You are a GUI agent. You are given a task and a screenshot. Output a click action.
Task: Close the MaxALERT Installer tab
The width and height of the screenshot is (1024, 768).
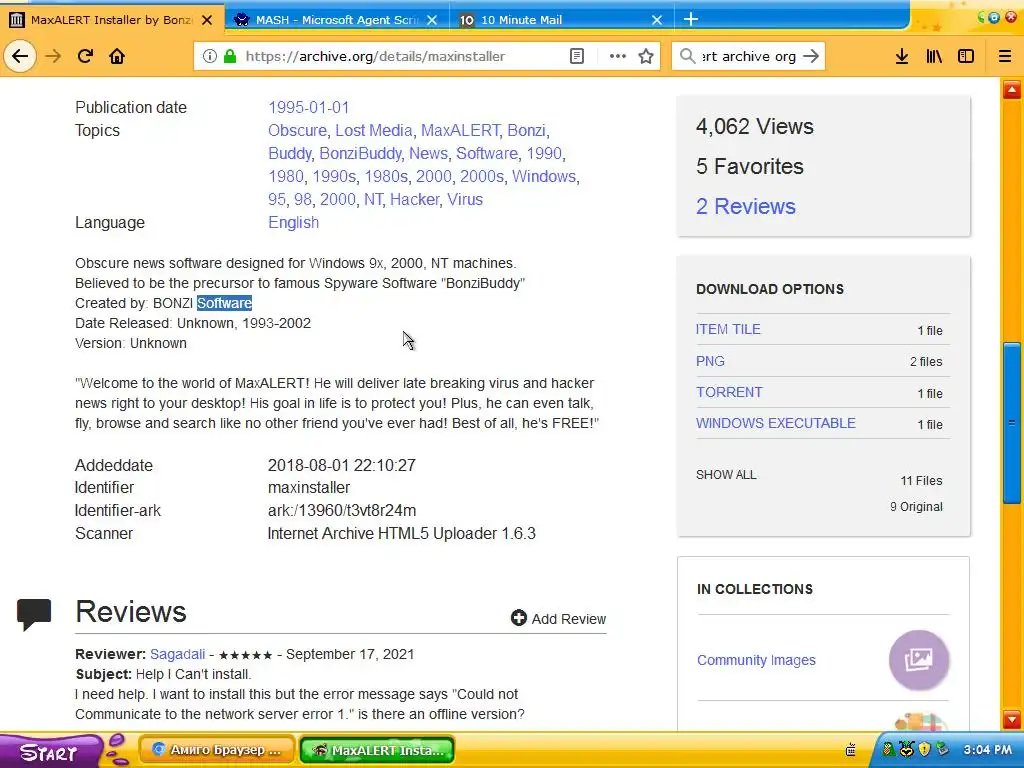point(207,20)
